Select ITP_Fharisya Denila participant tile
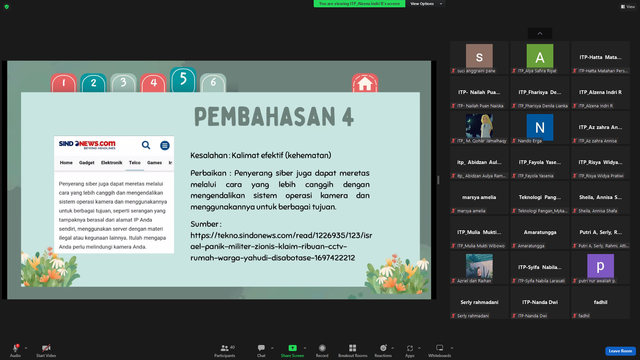 pos(540,93)
